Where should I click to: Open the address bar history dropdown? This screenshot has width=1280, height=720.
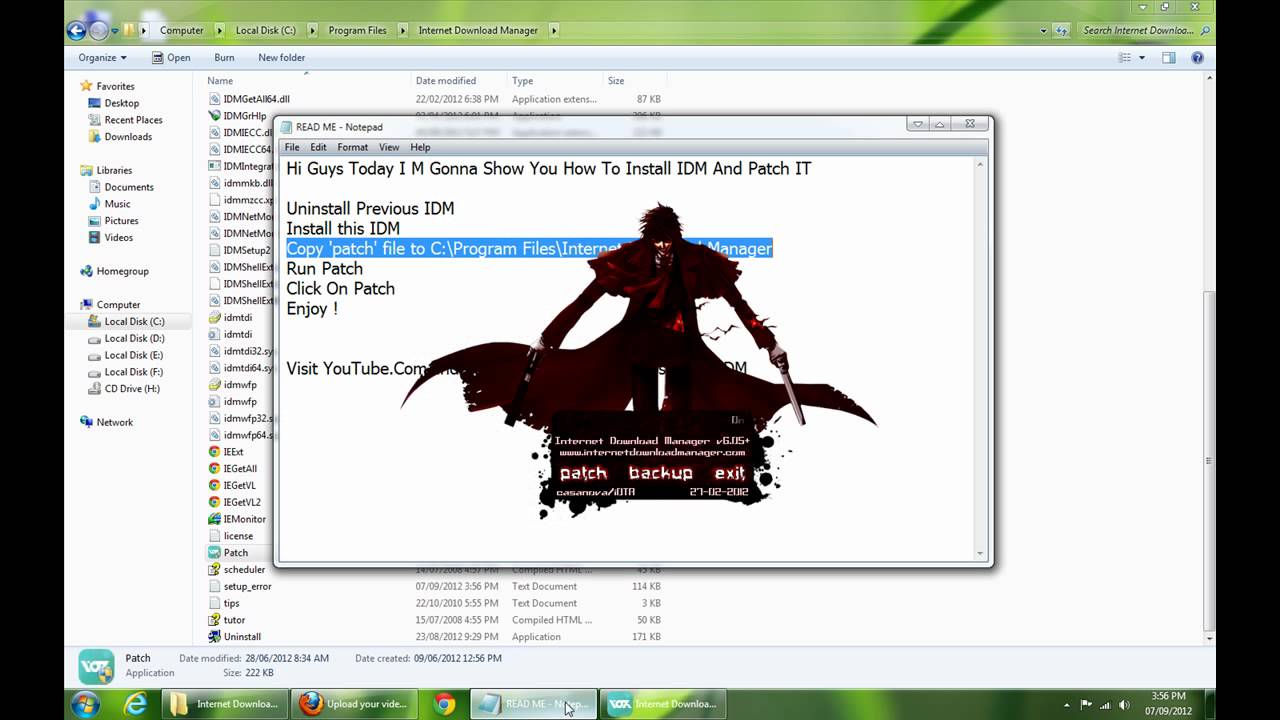1044,30
